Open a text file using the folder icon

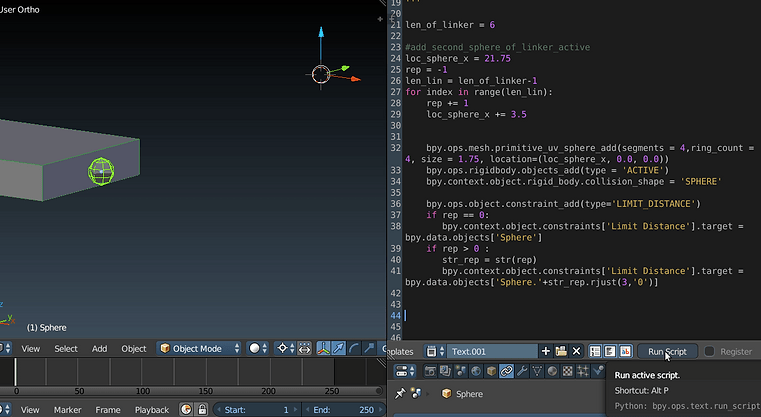pos(561,351)
